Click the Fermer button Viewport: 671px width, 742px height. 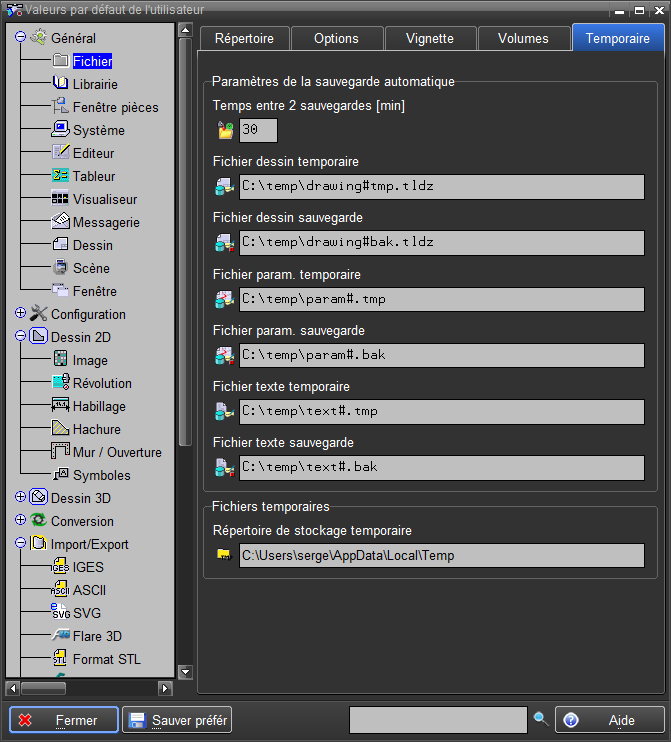(64, 720)
